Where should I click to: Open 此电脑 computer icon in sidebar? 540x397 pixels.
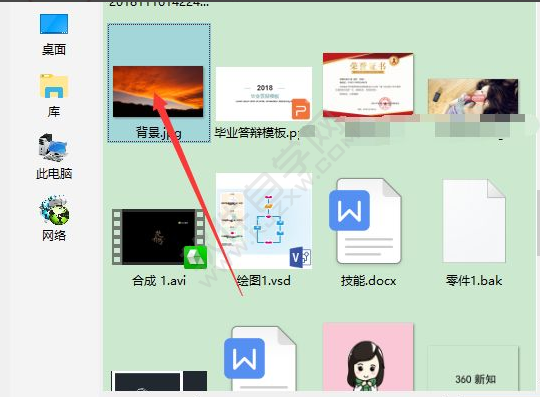click(52, 148)
